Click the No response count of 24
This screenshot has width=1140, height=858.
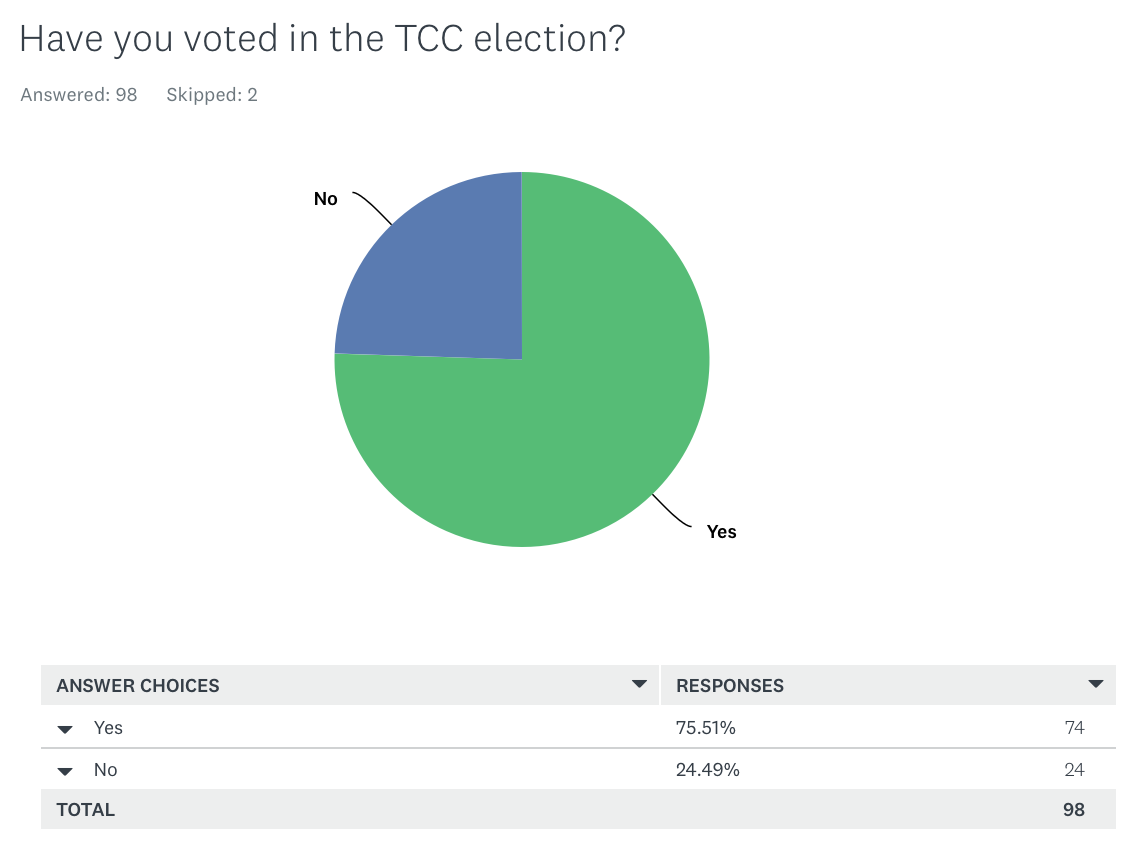1075,770
